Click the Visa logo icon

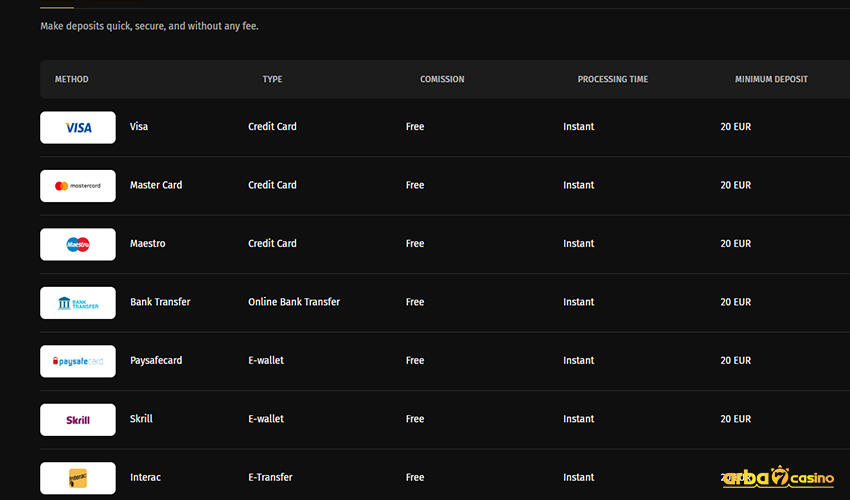tap(78, 127)
